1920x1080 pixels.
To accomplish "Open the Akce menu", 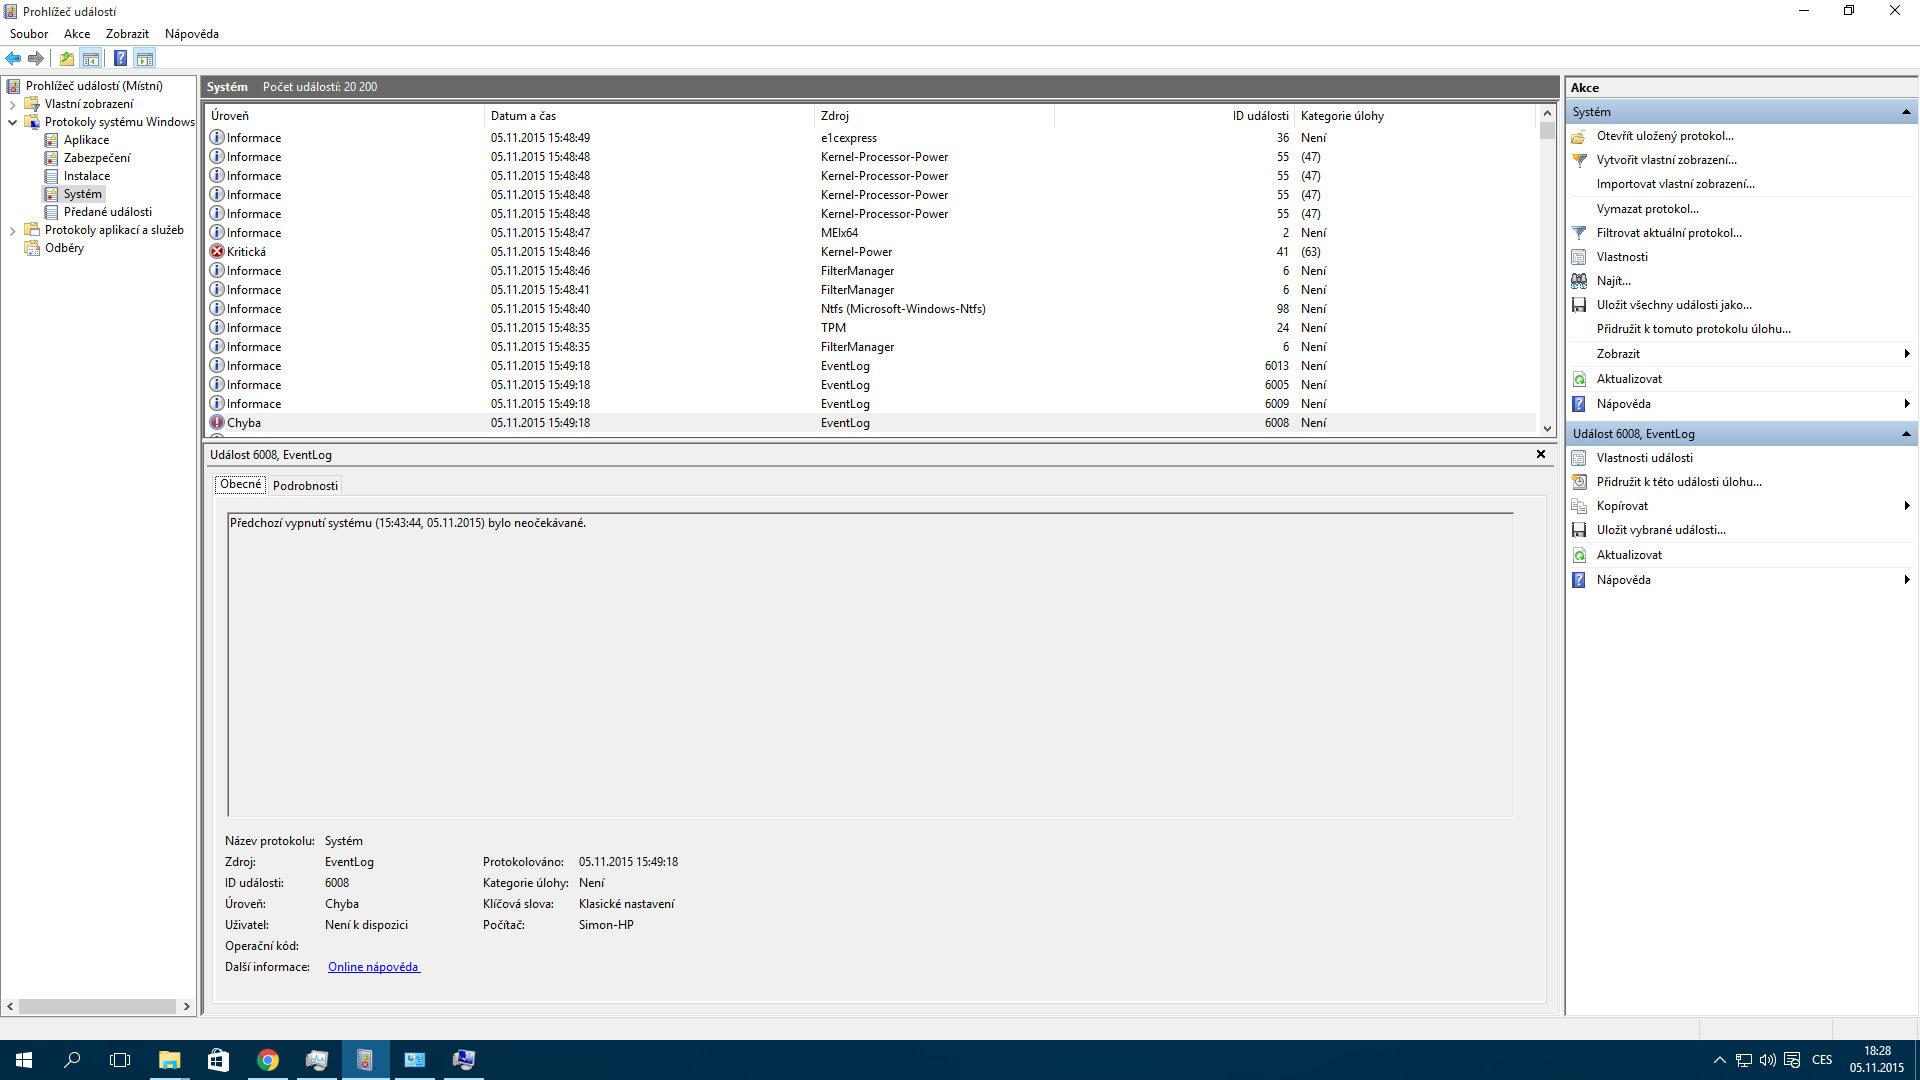I will click(x=77, y=34).
